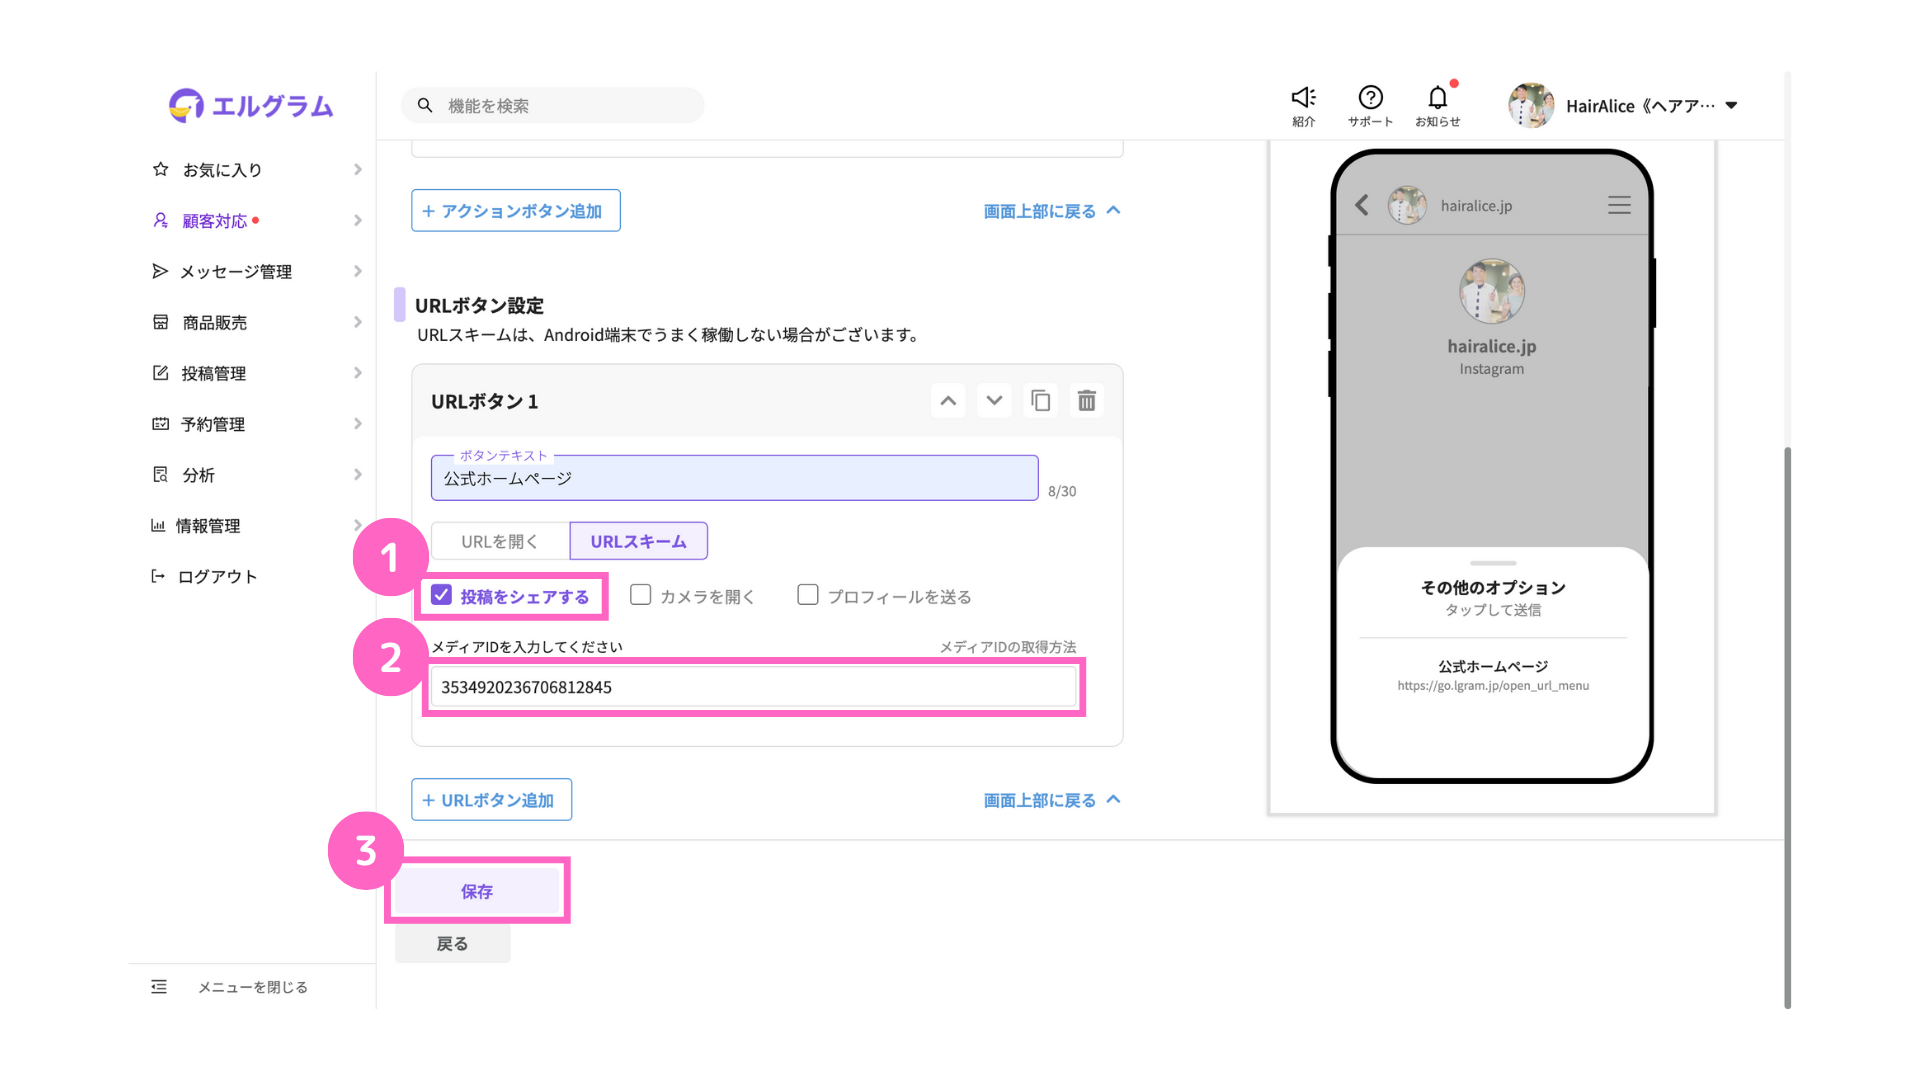The width and height of the screenshot is (1920, 1080).
Task: Click the お気に入り star icon
Action: pos(160,169)
